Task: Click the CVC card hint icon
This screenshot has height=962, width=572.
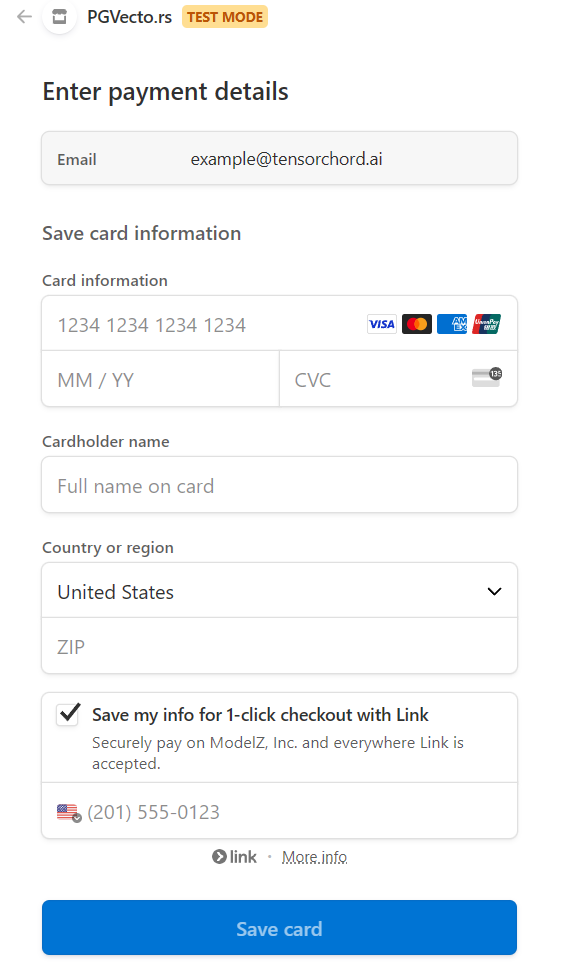Action: [x=487, y=378]
